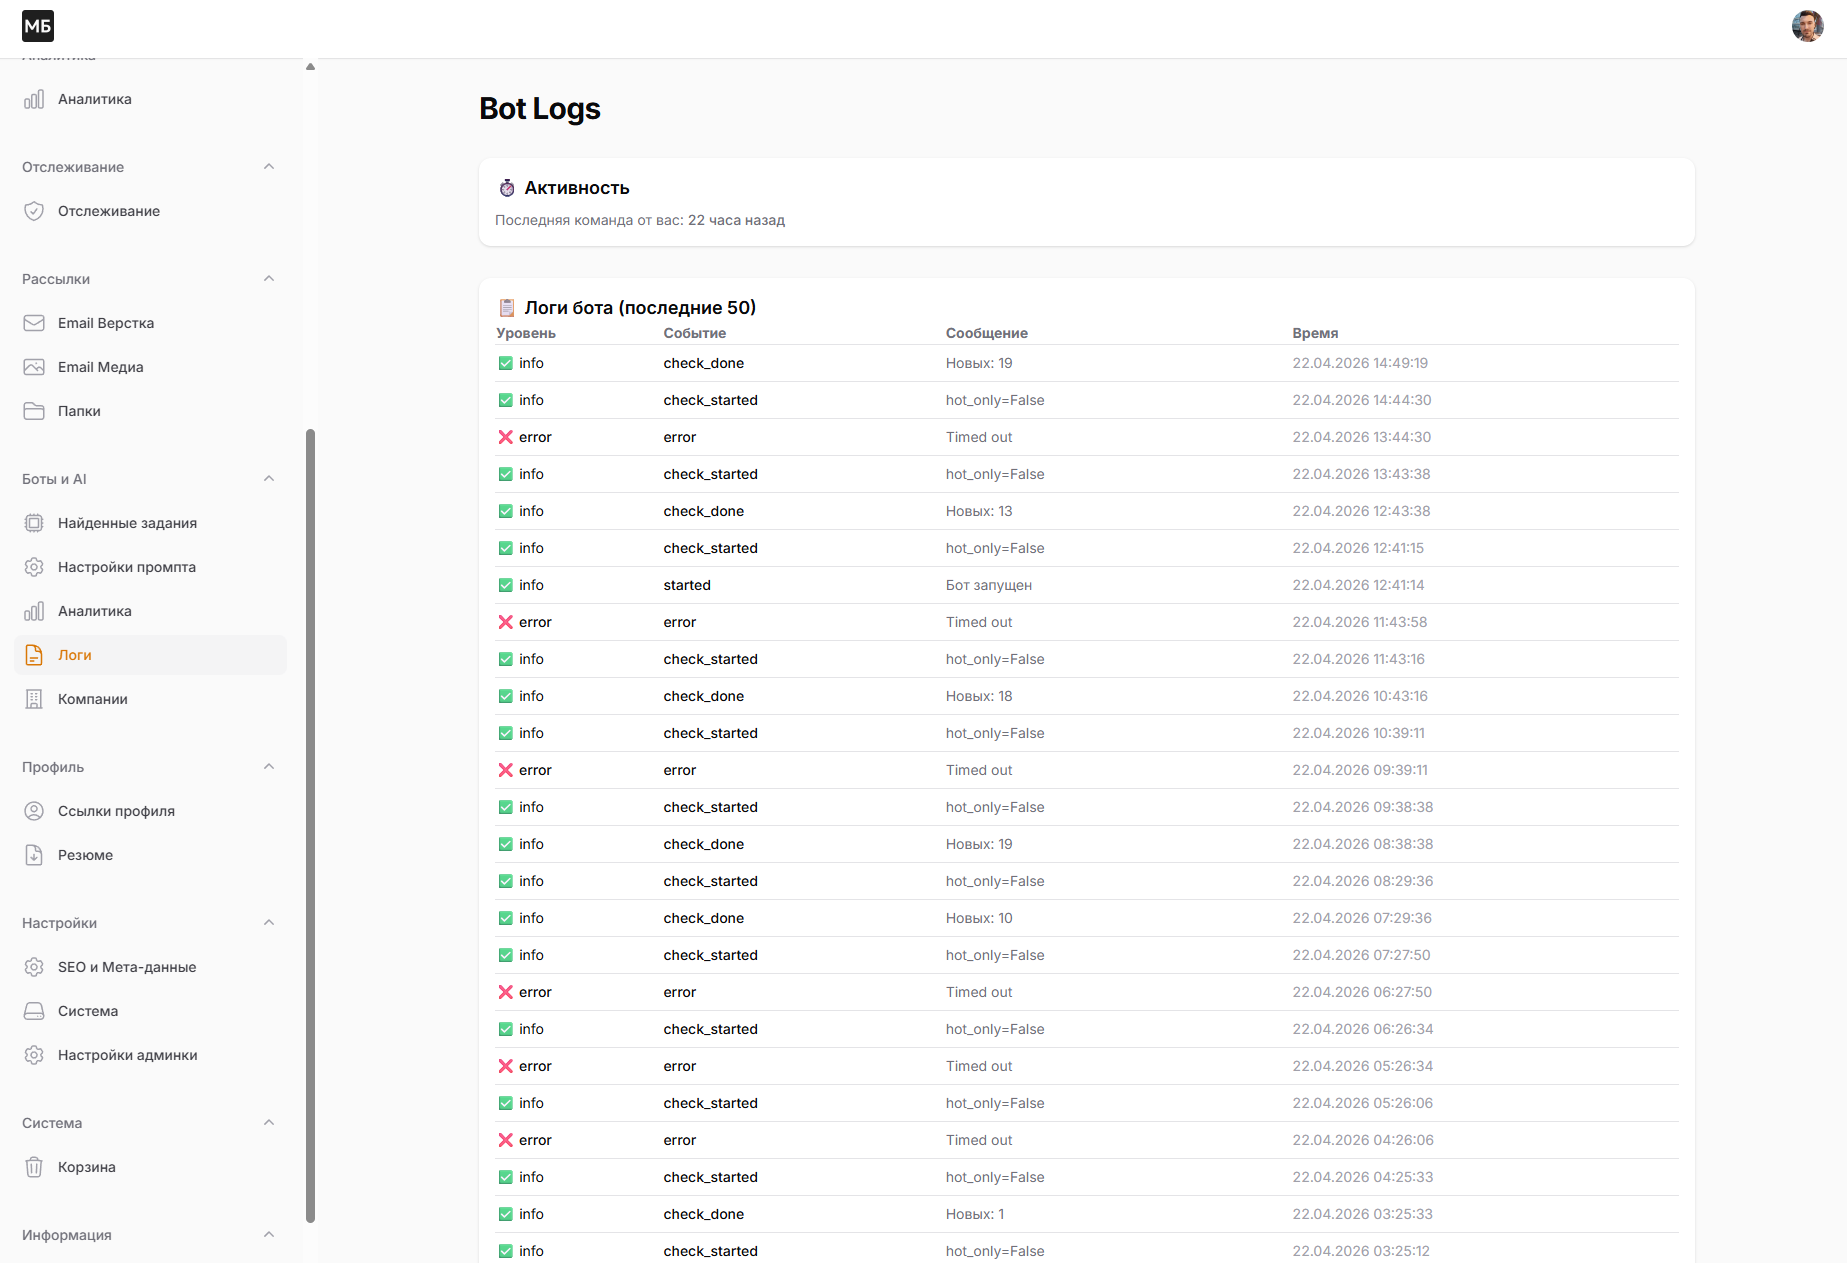Click the Время column header
This screenshot has width=1847, height=1263.
(1315, 333)
